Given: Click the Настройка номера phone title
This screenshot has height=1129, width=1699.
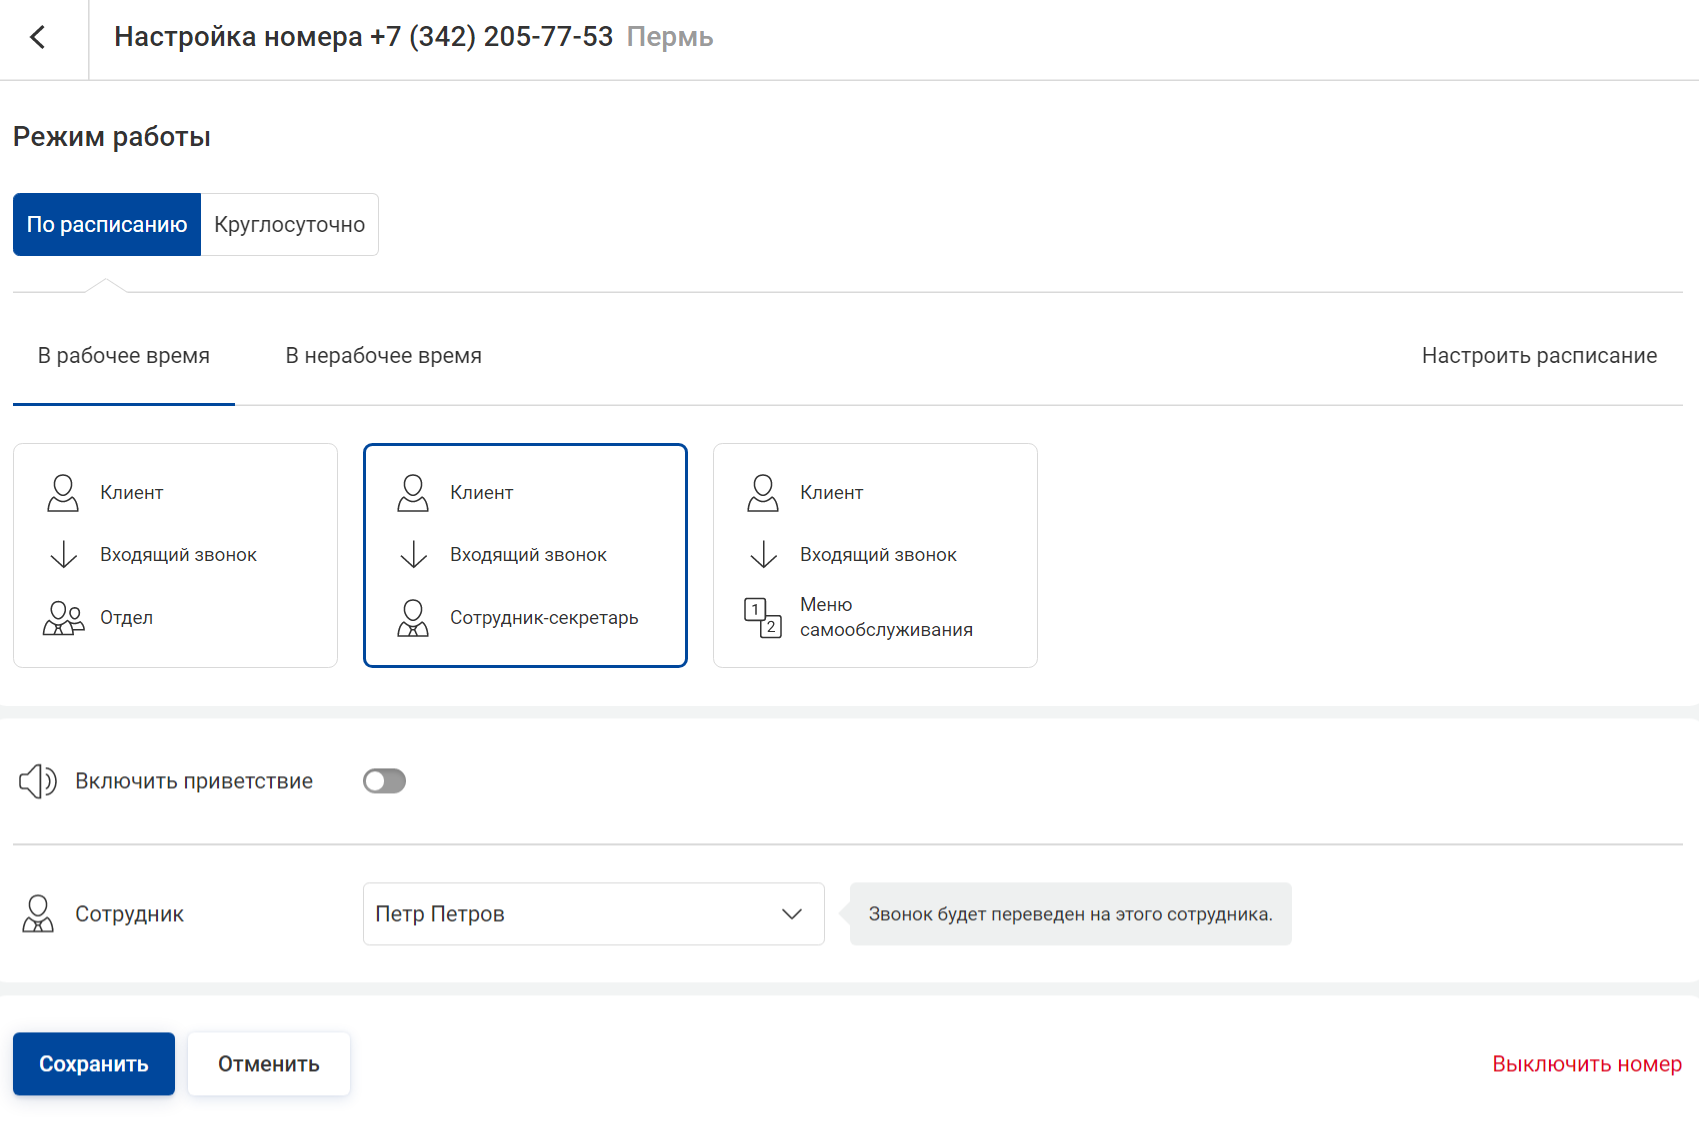Looking at the screenshot, I should tap(364, 37).
